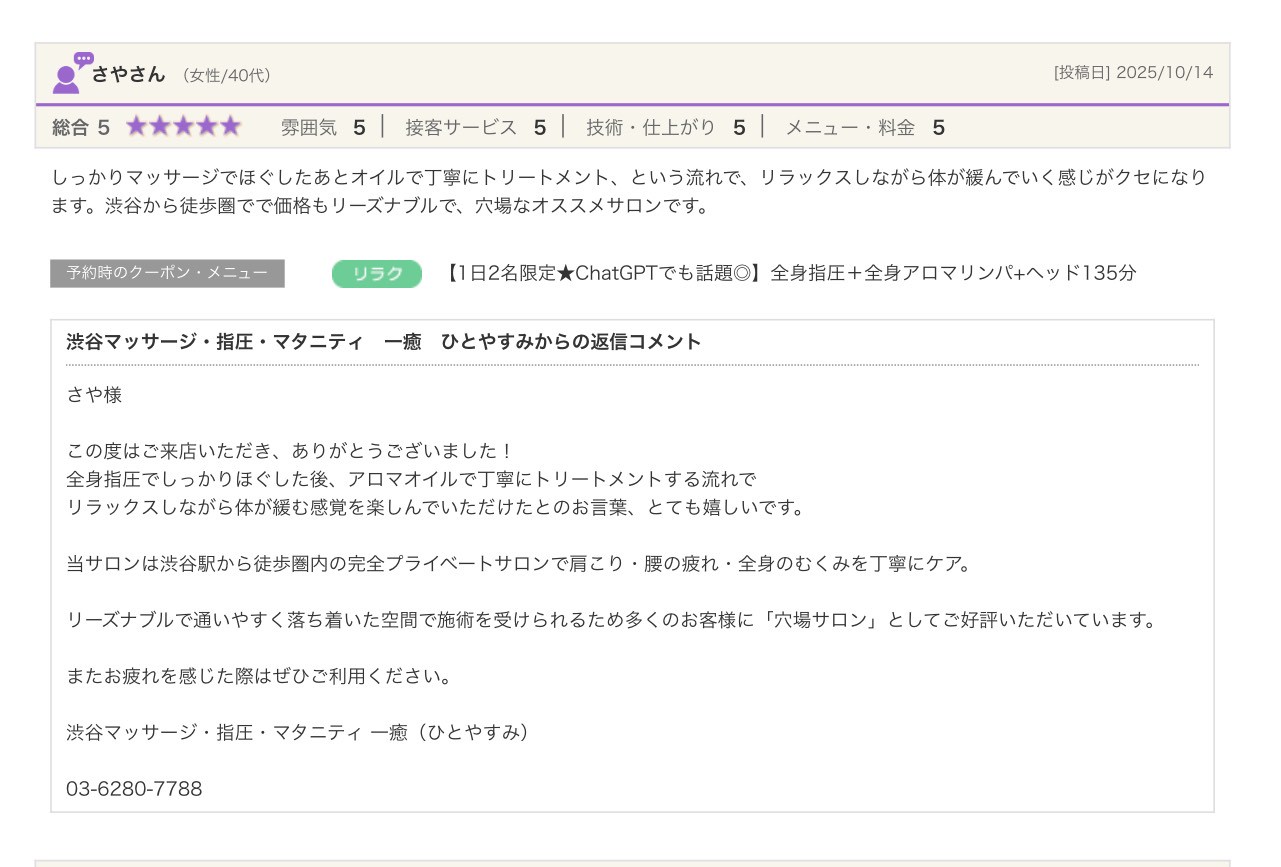Click the ひとやすみからの返信コメント reply header
Image resolution: width=1281 pixels, height=867 pixels.
click(x=384, y=342)
